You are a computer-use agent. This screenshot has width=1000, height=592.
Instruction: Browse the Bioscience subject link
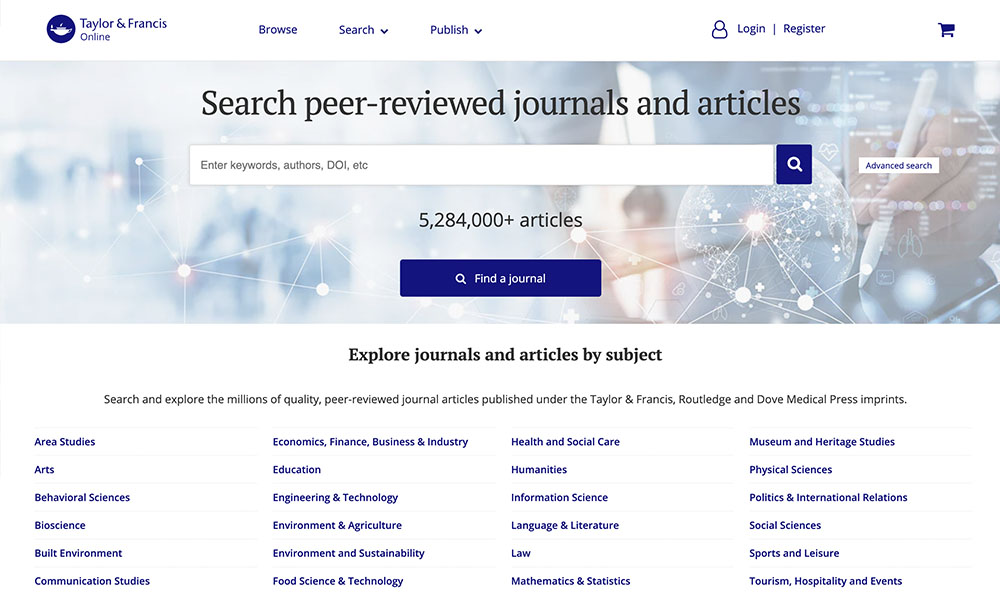[60, 526]
